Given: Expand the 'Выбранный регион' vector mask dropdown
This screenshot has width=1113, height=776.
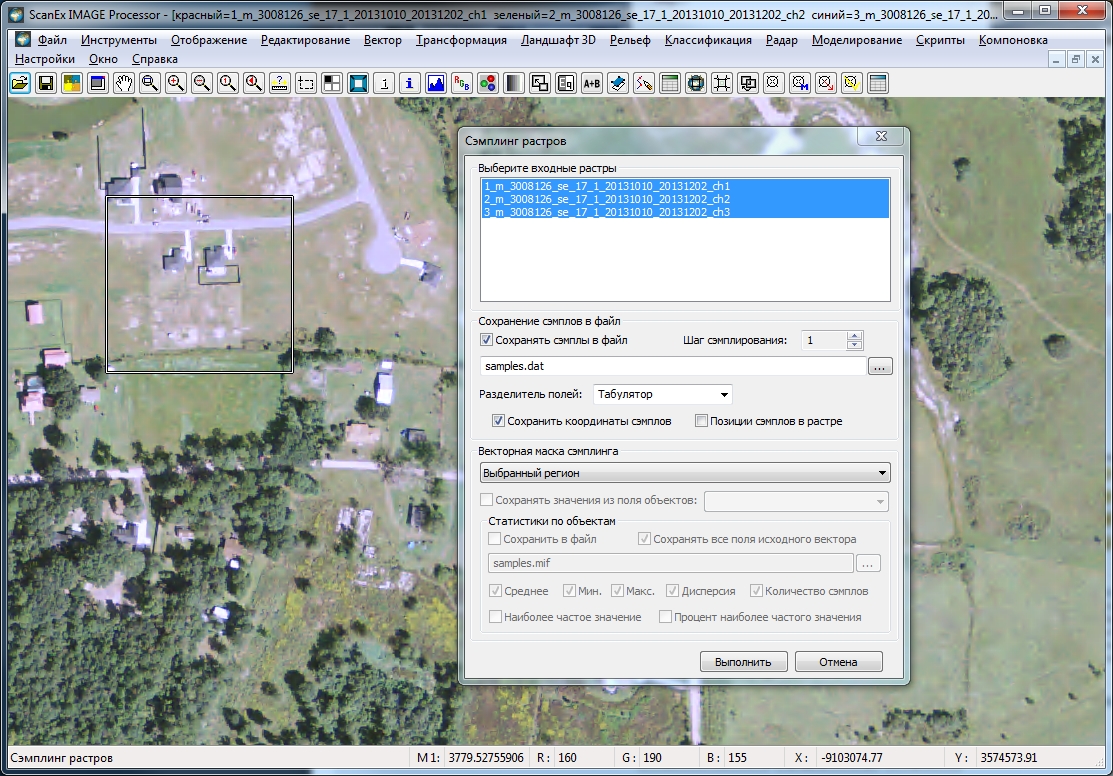Looking at the screenshot, I should (x=685, y=473).
